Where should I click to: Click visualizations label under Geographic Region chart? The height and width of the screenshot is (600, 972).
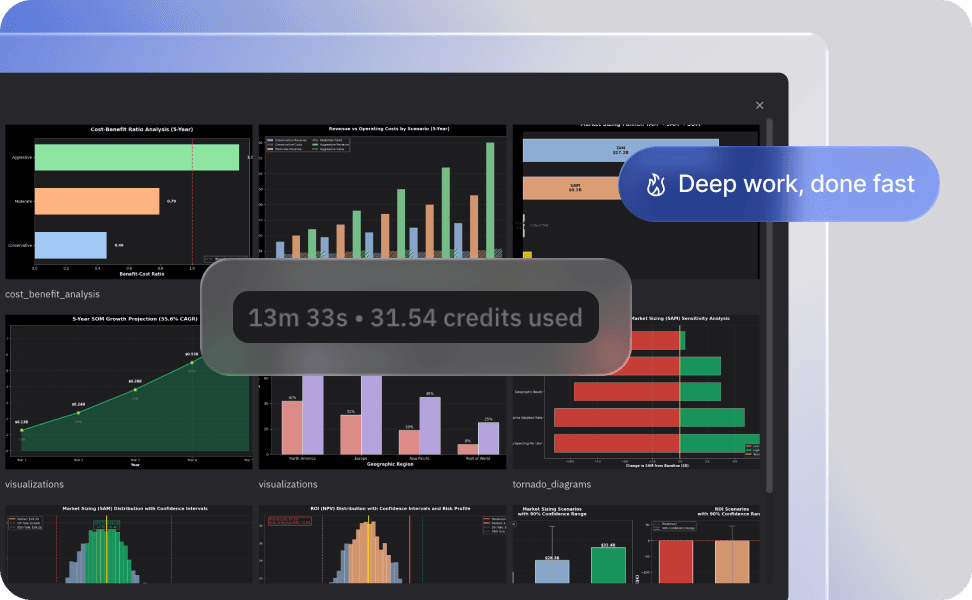288,484
